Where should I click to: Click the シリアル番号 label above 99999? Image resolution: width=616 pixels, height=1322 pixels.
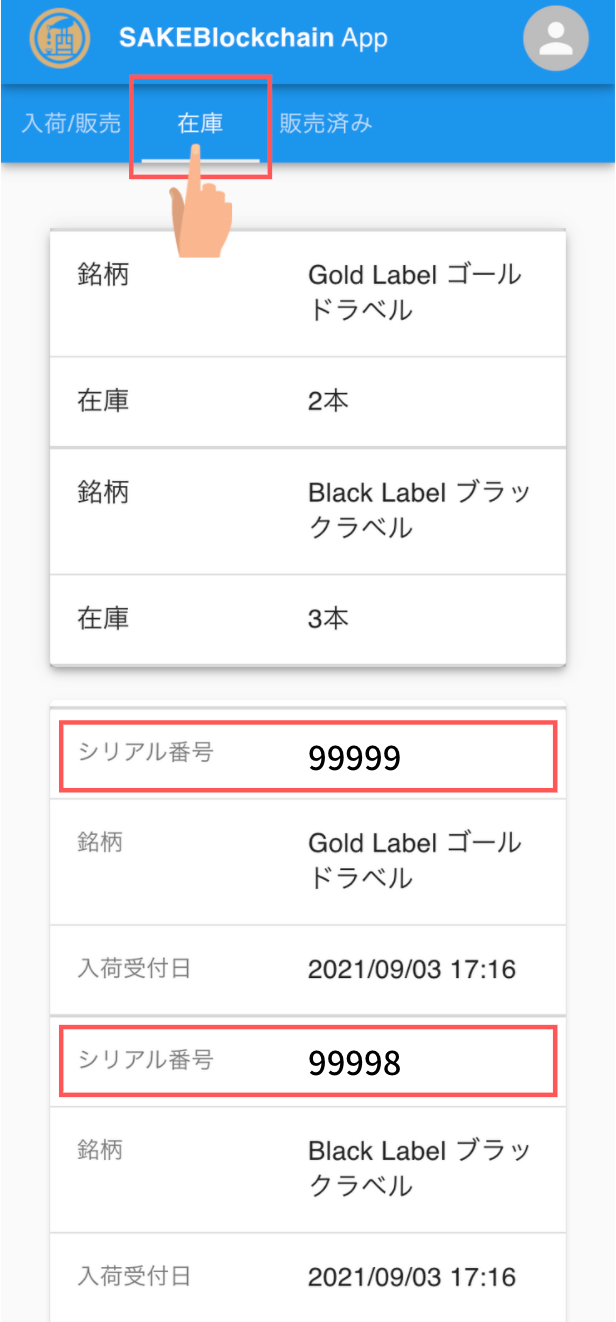(x=145, y=753)
